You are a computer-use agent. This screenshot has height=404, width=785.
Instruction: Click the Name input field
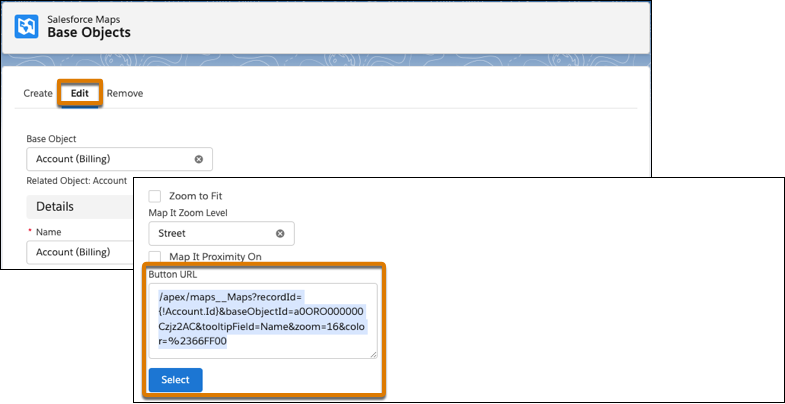pos(80,252)
